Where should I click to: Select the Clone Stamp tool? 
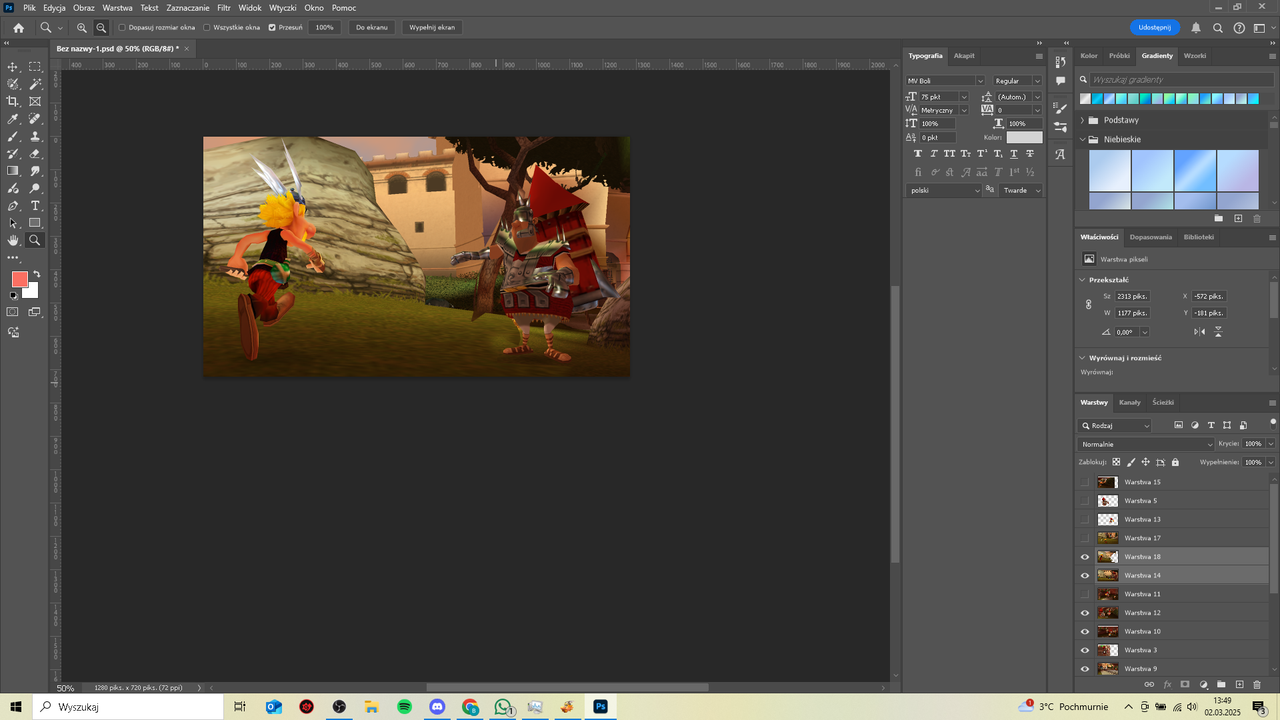tap(35, 136)
